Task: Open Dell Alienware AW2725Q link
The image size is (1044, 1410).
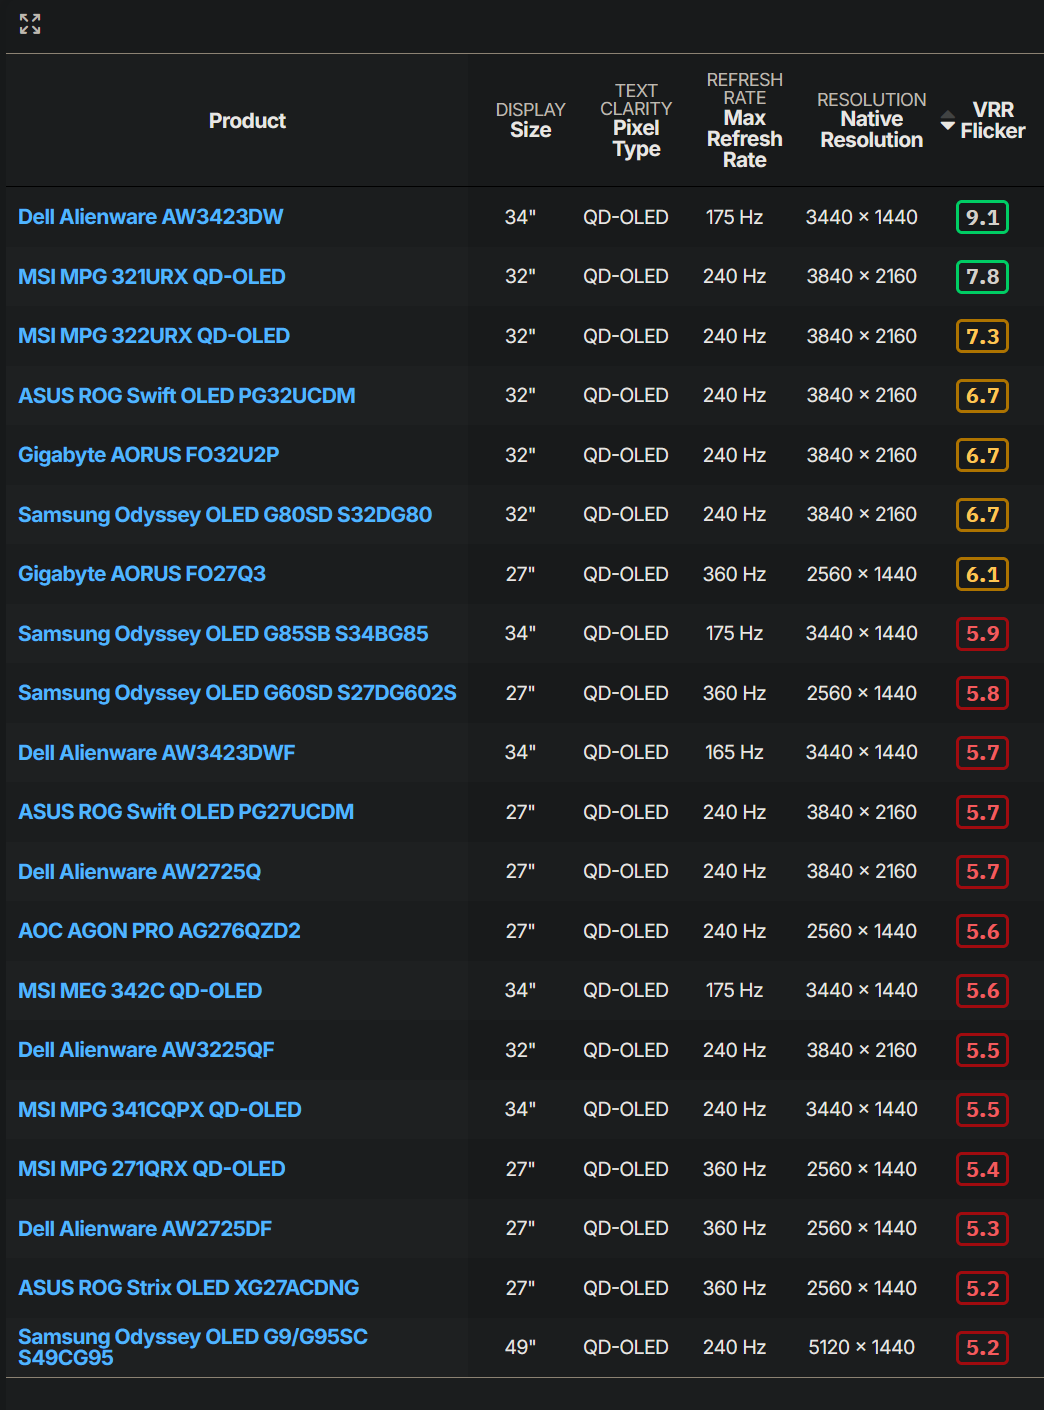Action: pyautogui.click(x=139, y=872)
